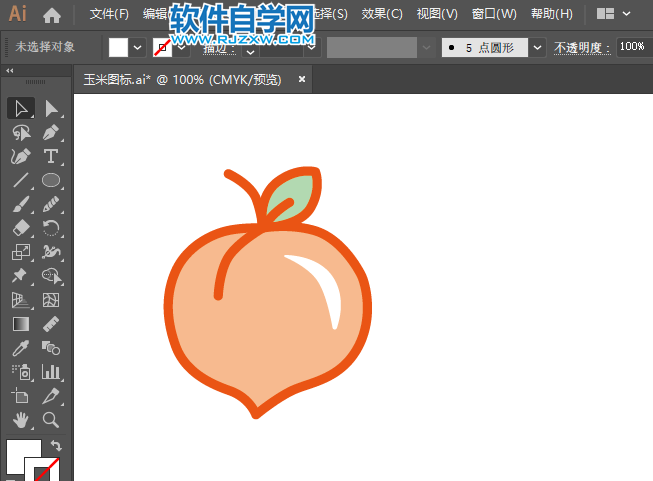Image resolution: width=653 pixels, height=481 pixels.
Task: Select the Rotate tool
Action: pos(51,228)
